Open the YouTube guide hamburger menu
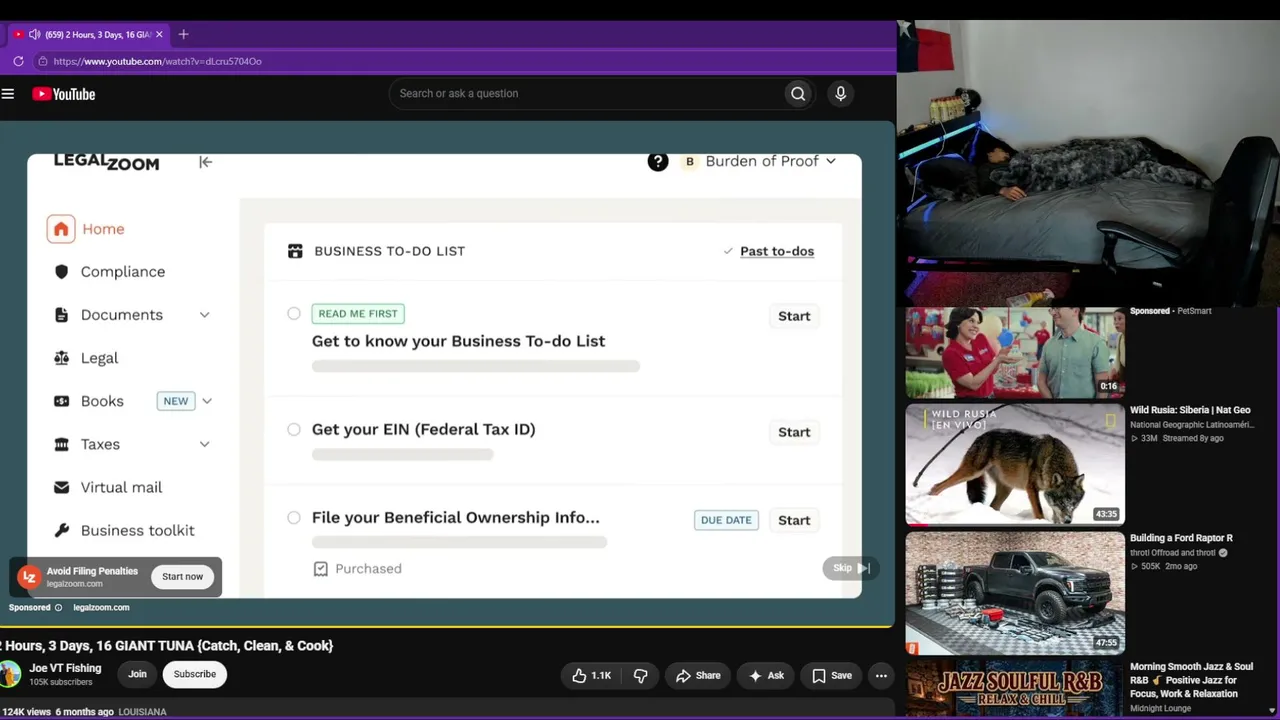This screenshot has height=720, width=1280. coord(8,94)
